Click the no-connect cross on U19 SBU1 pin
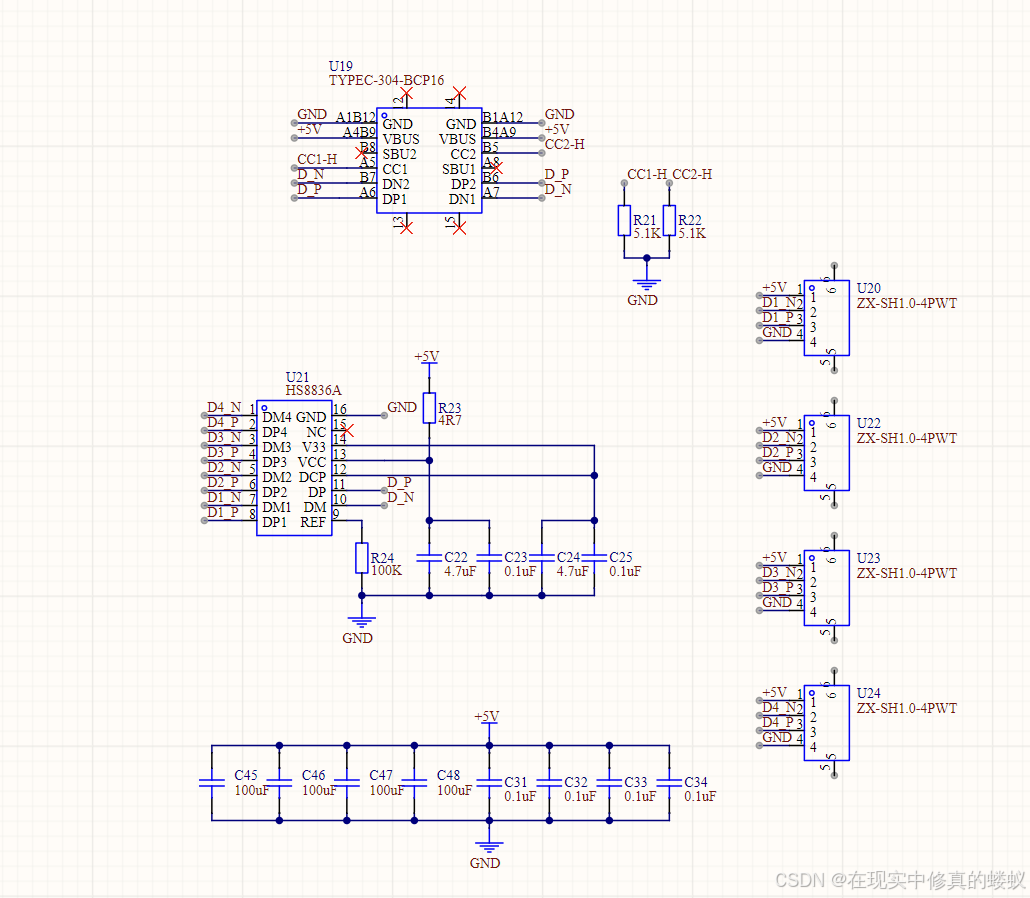Screen dimensions: 1030x898 click(497, 168)
